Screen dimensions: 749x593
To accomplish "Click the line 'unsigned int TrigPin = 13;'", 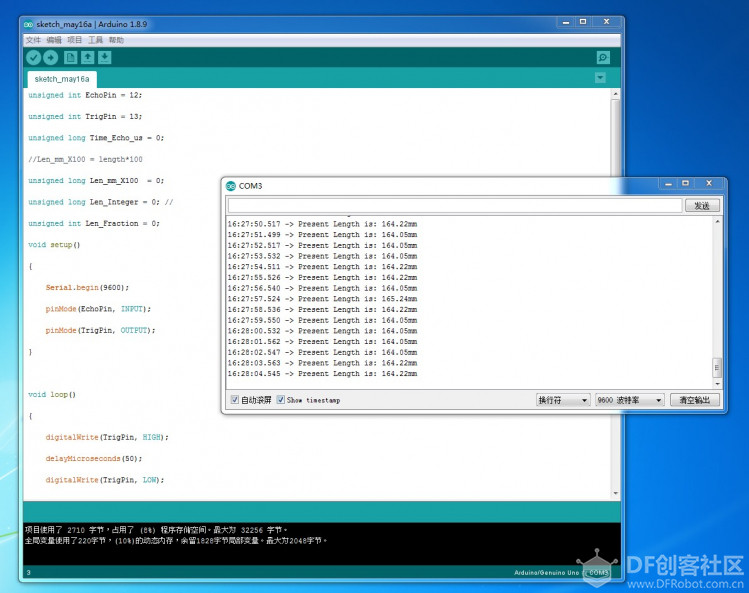I will [85, 117].
